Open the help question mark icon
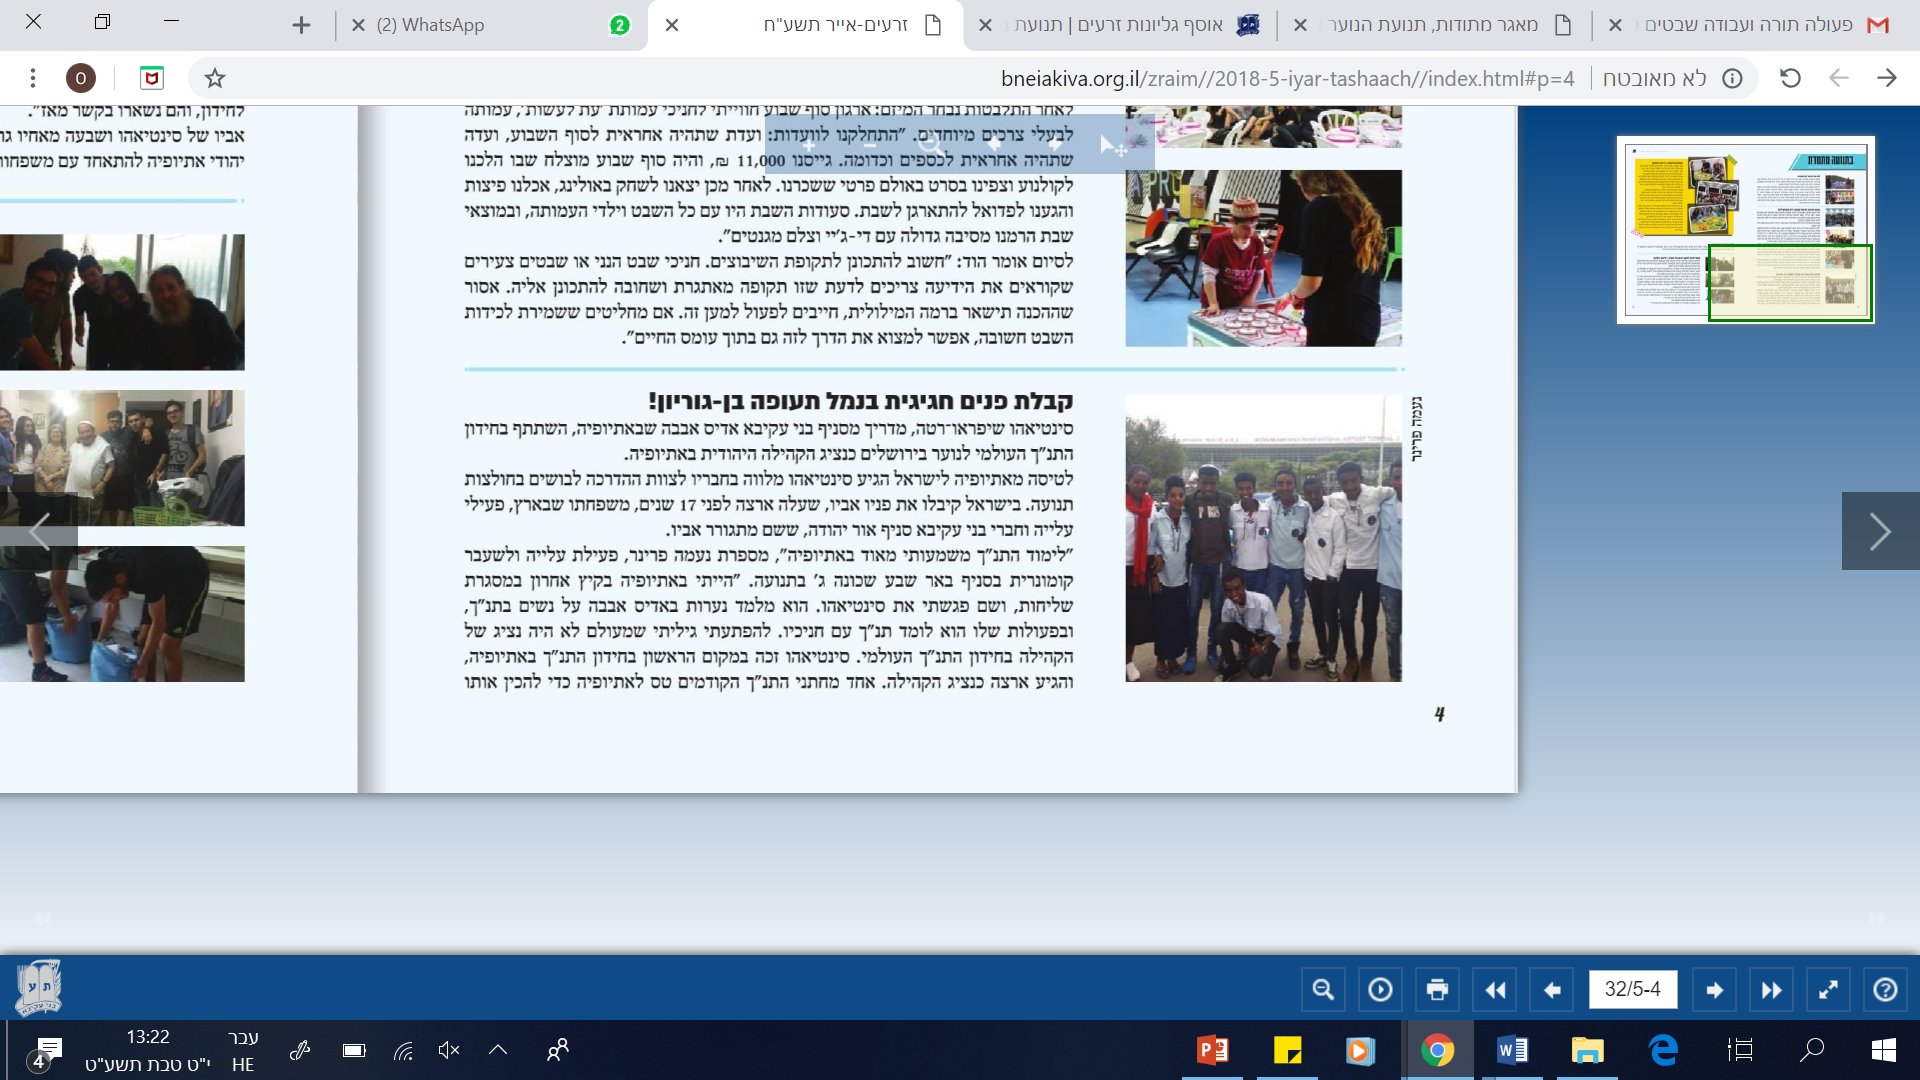This screenshot has height=1080, width=1920. [x=1885, y=990]
